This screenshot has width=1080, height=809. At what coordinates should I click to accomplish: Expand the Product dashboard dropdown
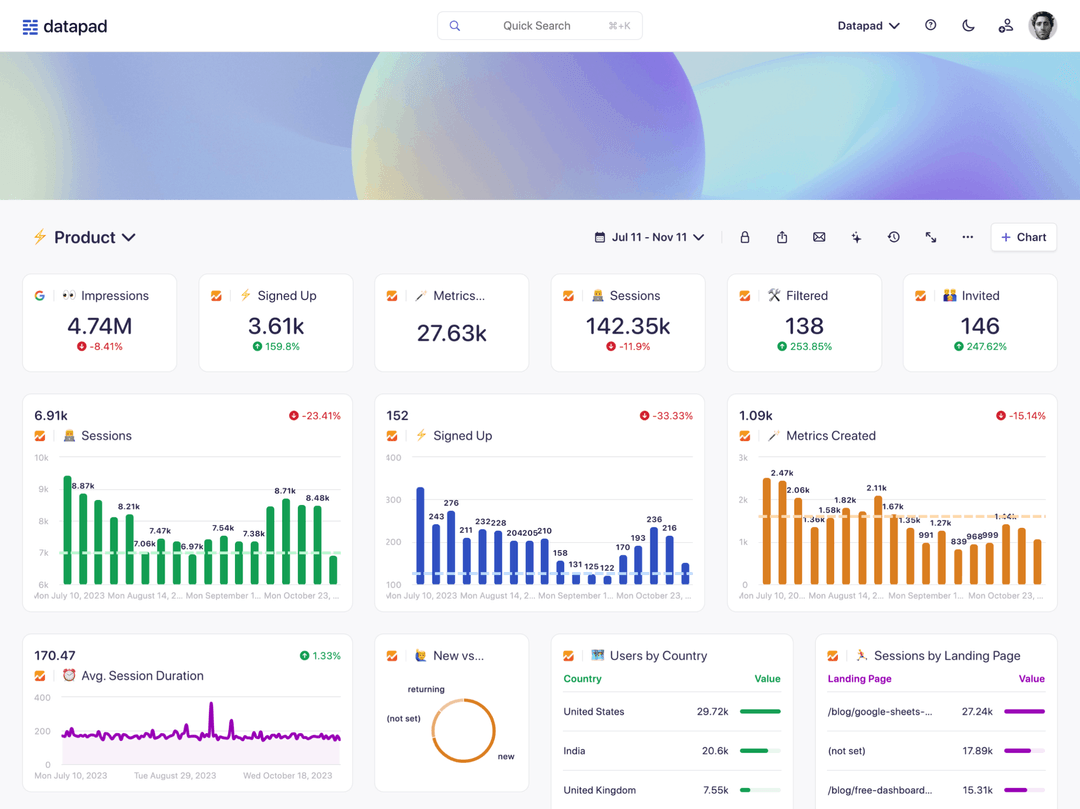[x=128, y=237]
